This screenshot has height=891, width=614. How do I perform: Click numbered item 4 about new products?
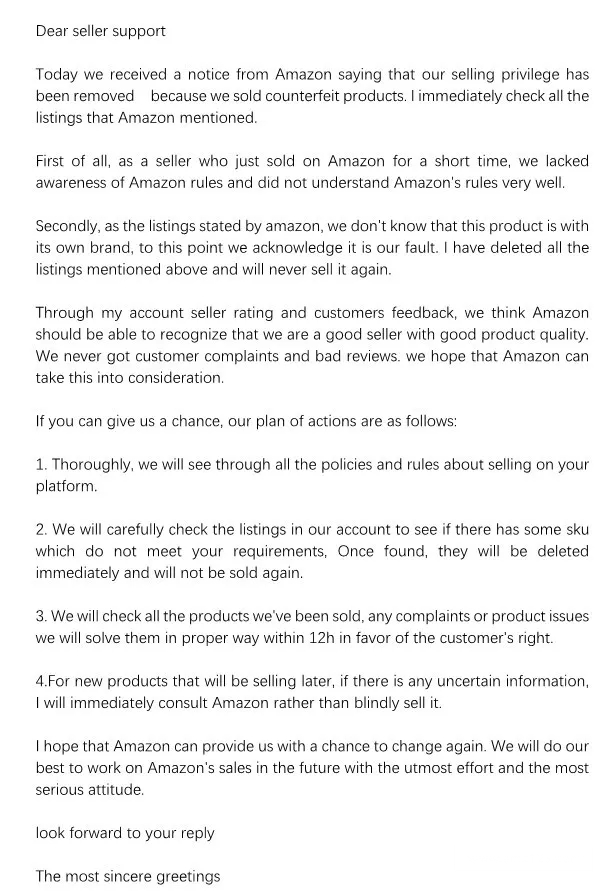pos(312,692)
